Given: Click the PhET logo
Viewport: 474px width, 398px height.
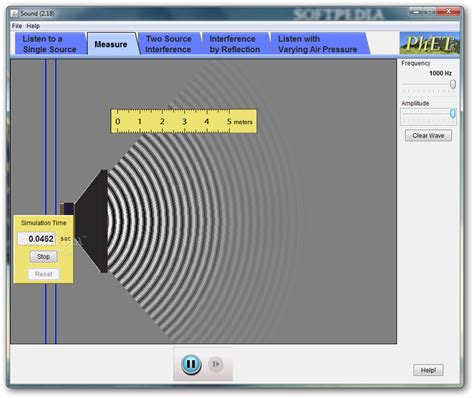Looking at the screenshot, I should [x=430, y=43].
